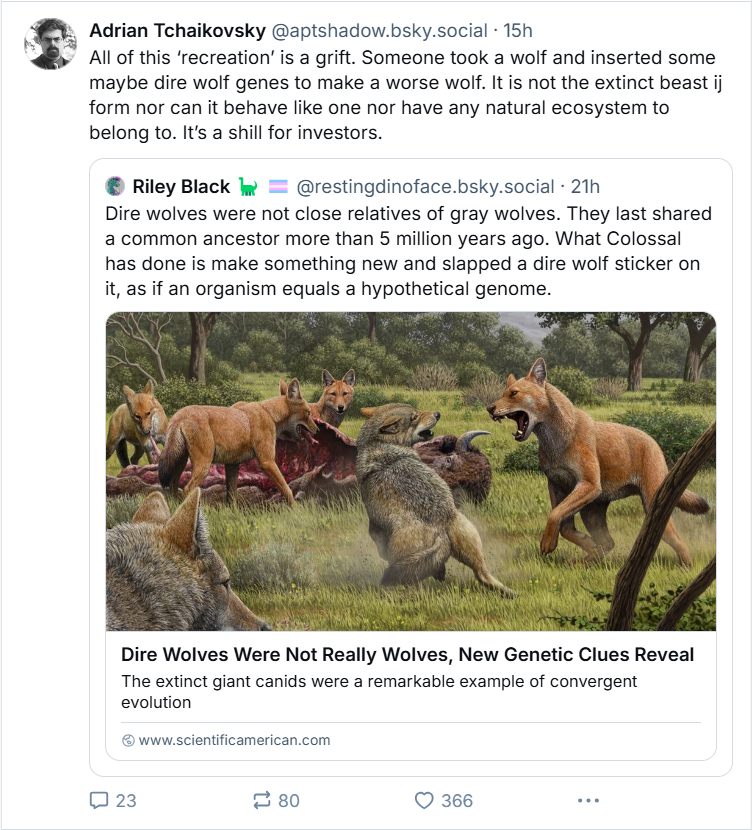Visit the www.scientificamerican.com link
Screen dimensions: 752x830
[234, 741]
